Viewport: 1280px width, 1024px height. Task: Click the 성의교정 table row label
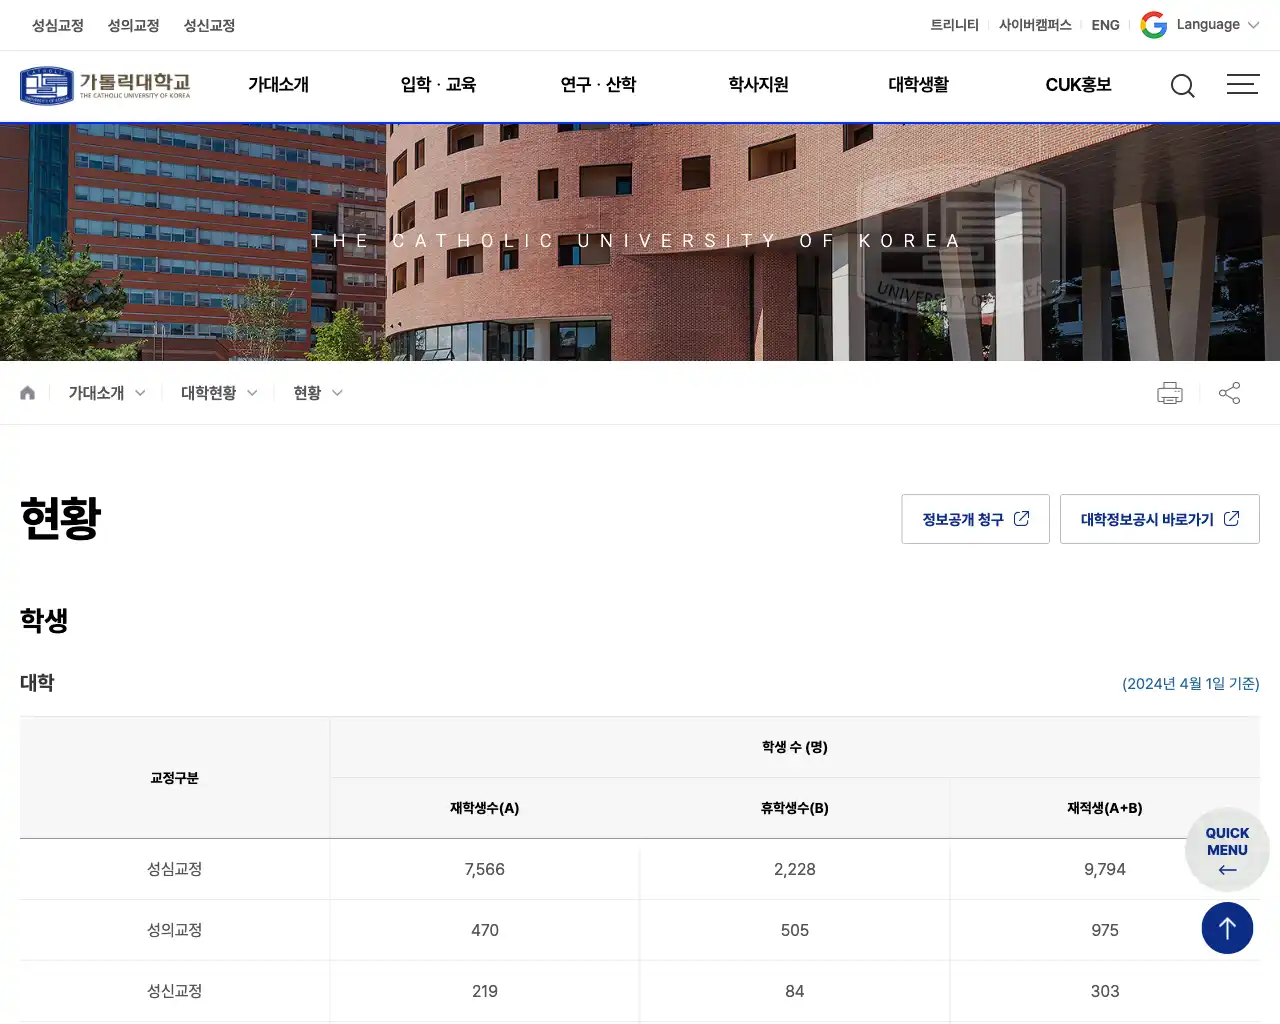[175, 930]
